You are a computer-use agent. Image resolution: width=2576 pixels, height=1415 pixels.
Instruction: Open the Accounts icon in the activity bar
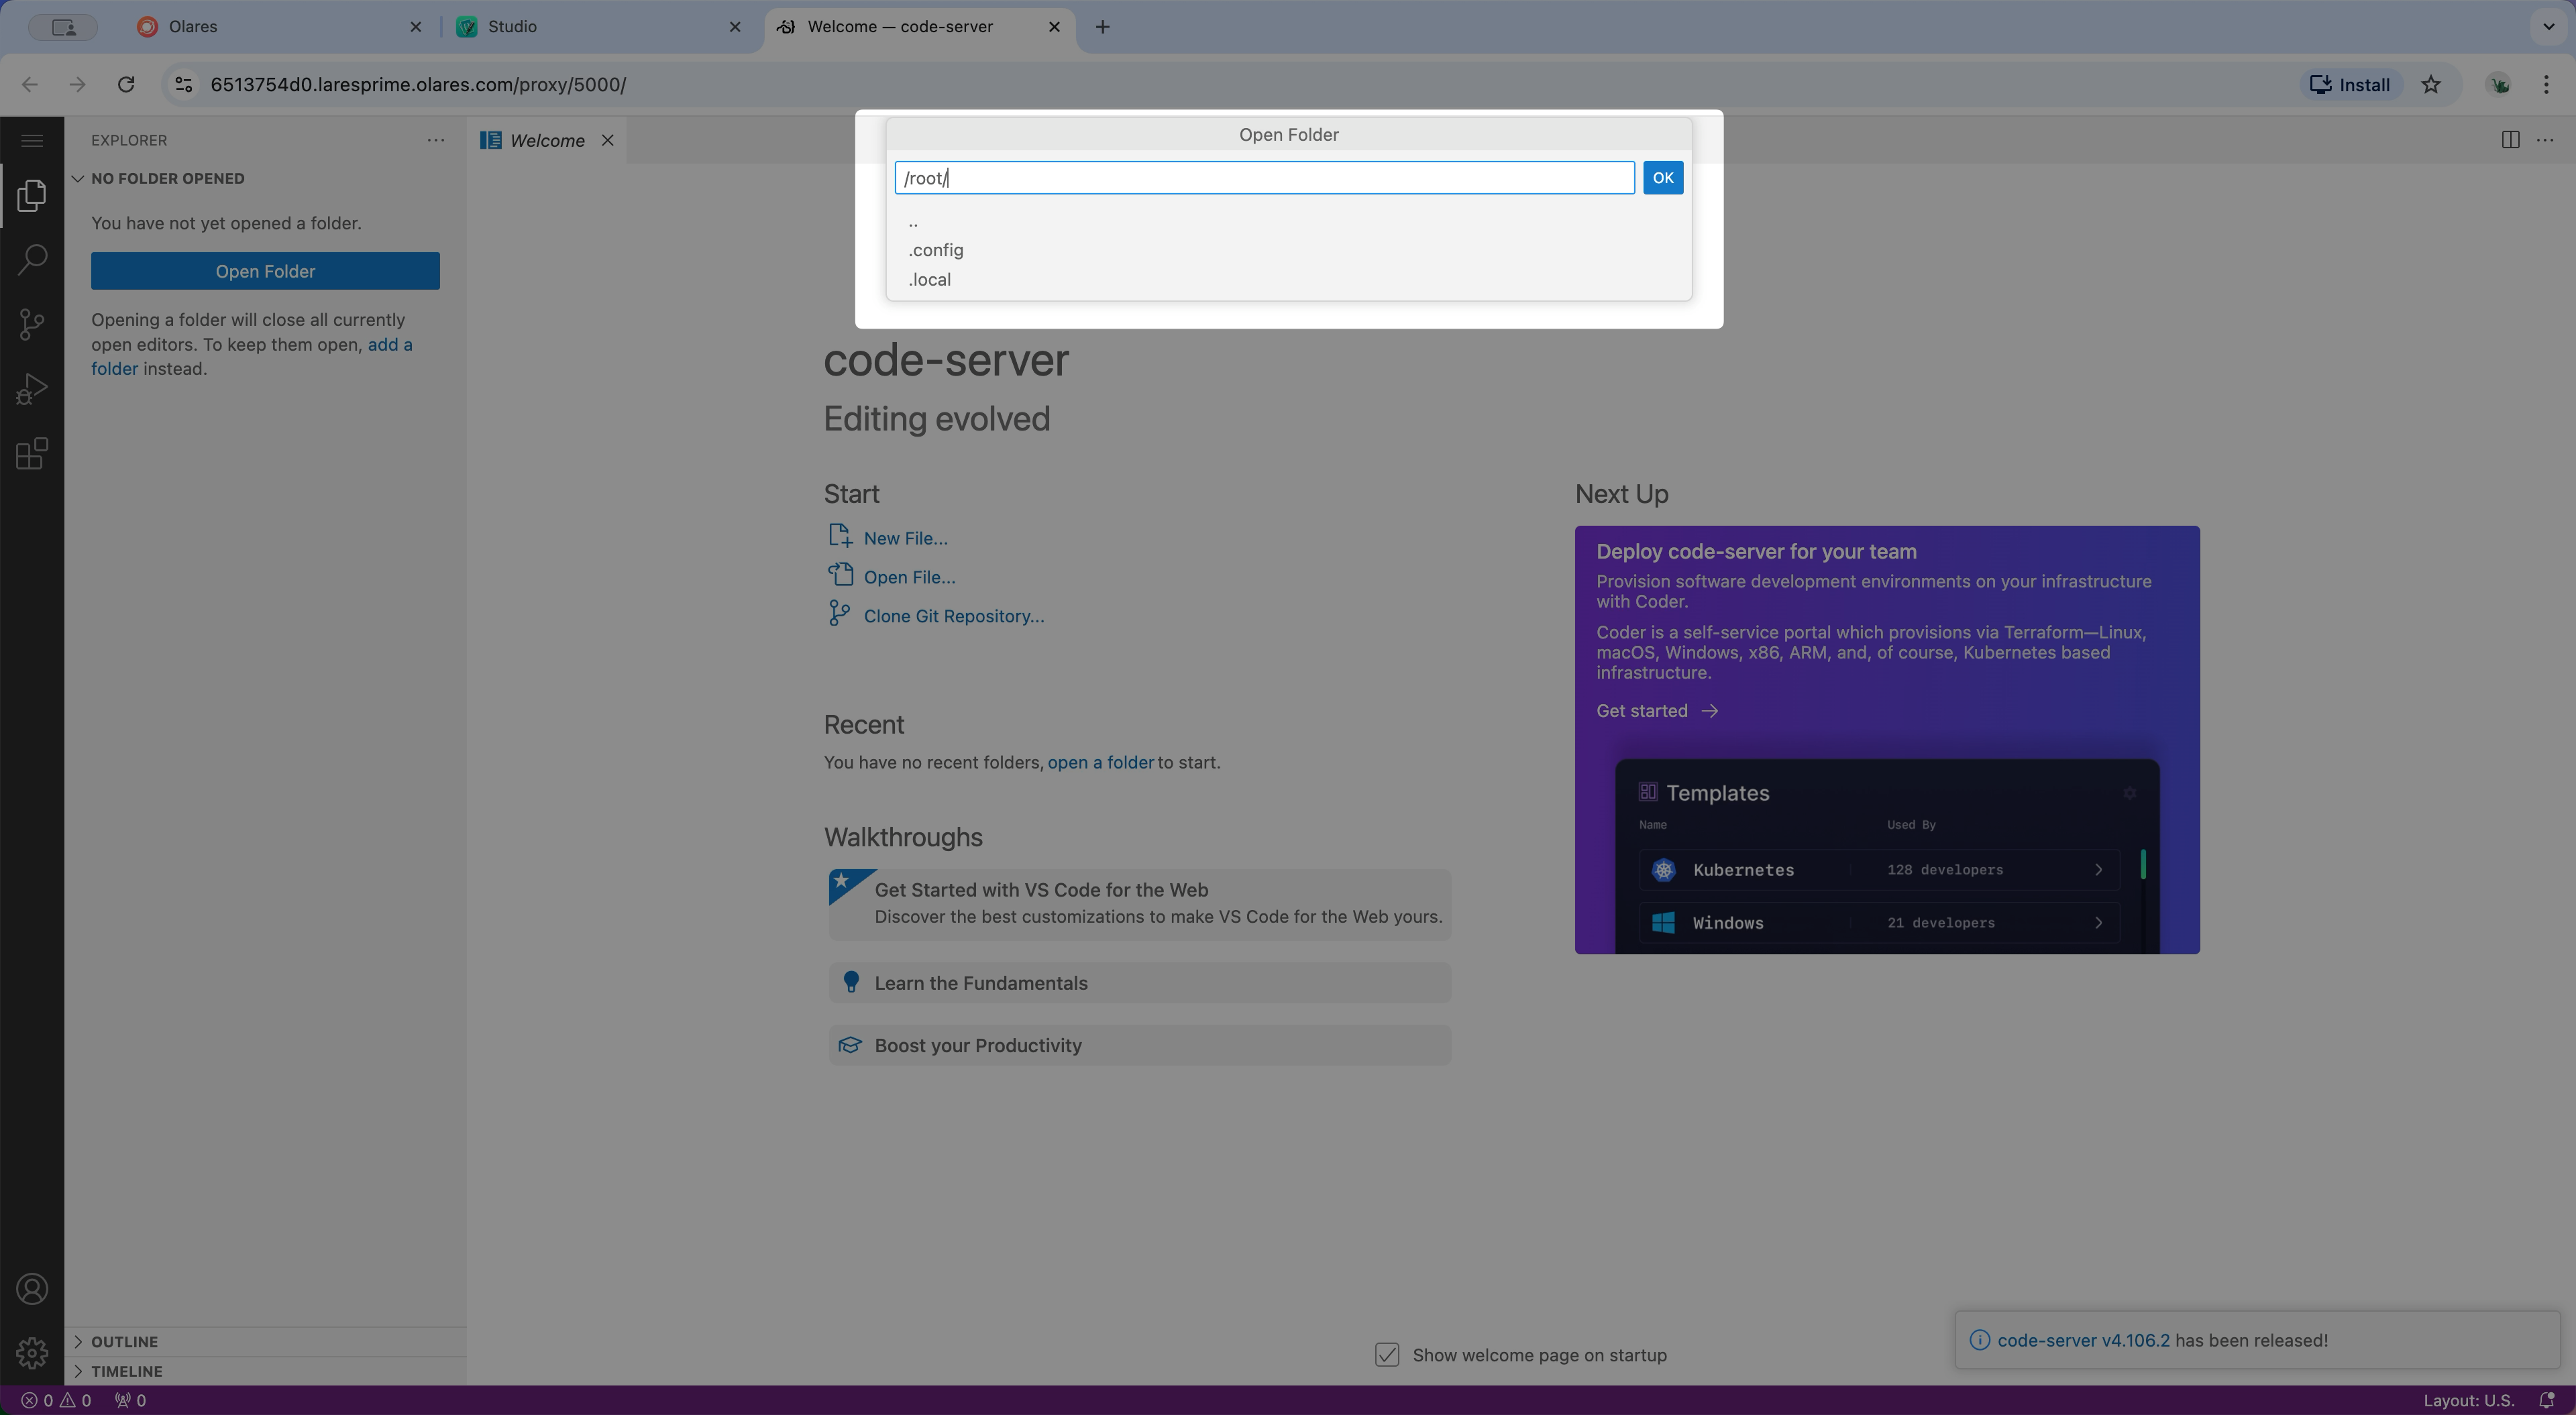click(32, 1289)
